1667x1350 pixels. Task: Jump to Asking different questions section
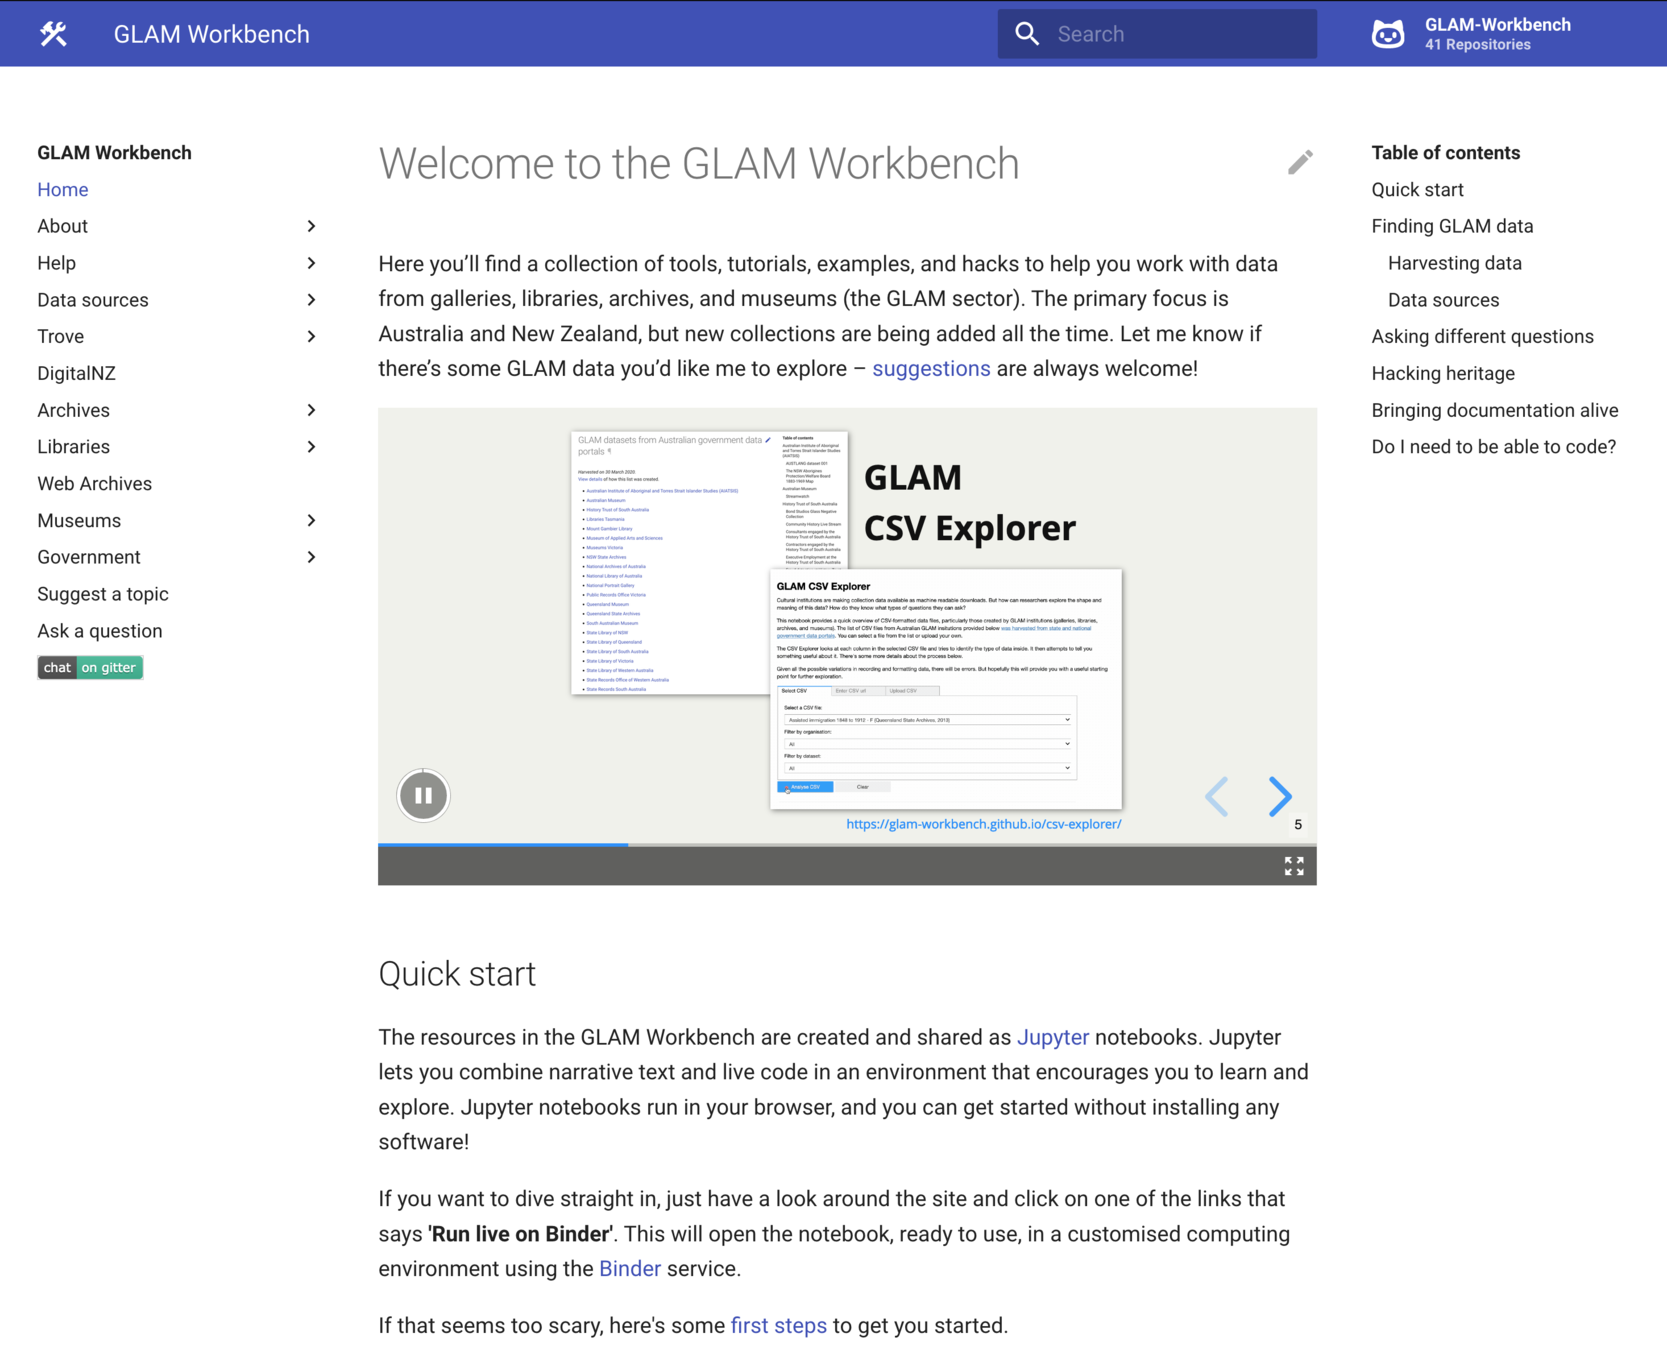pos(1482,337)
